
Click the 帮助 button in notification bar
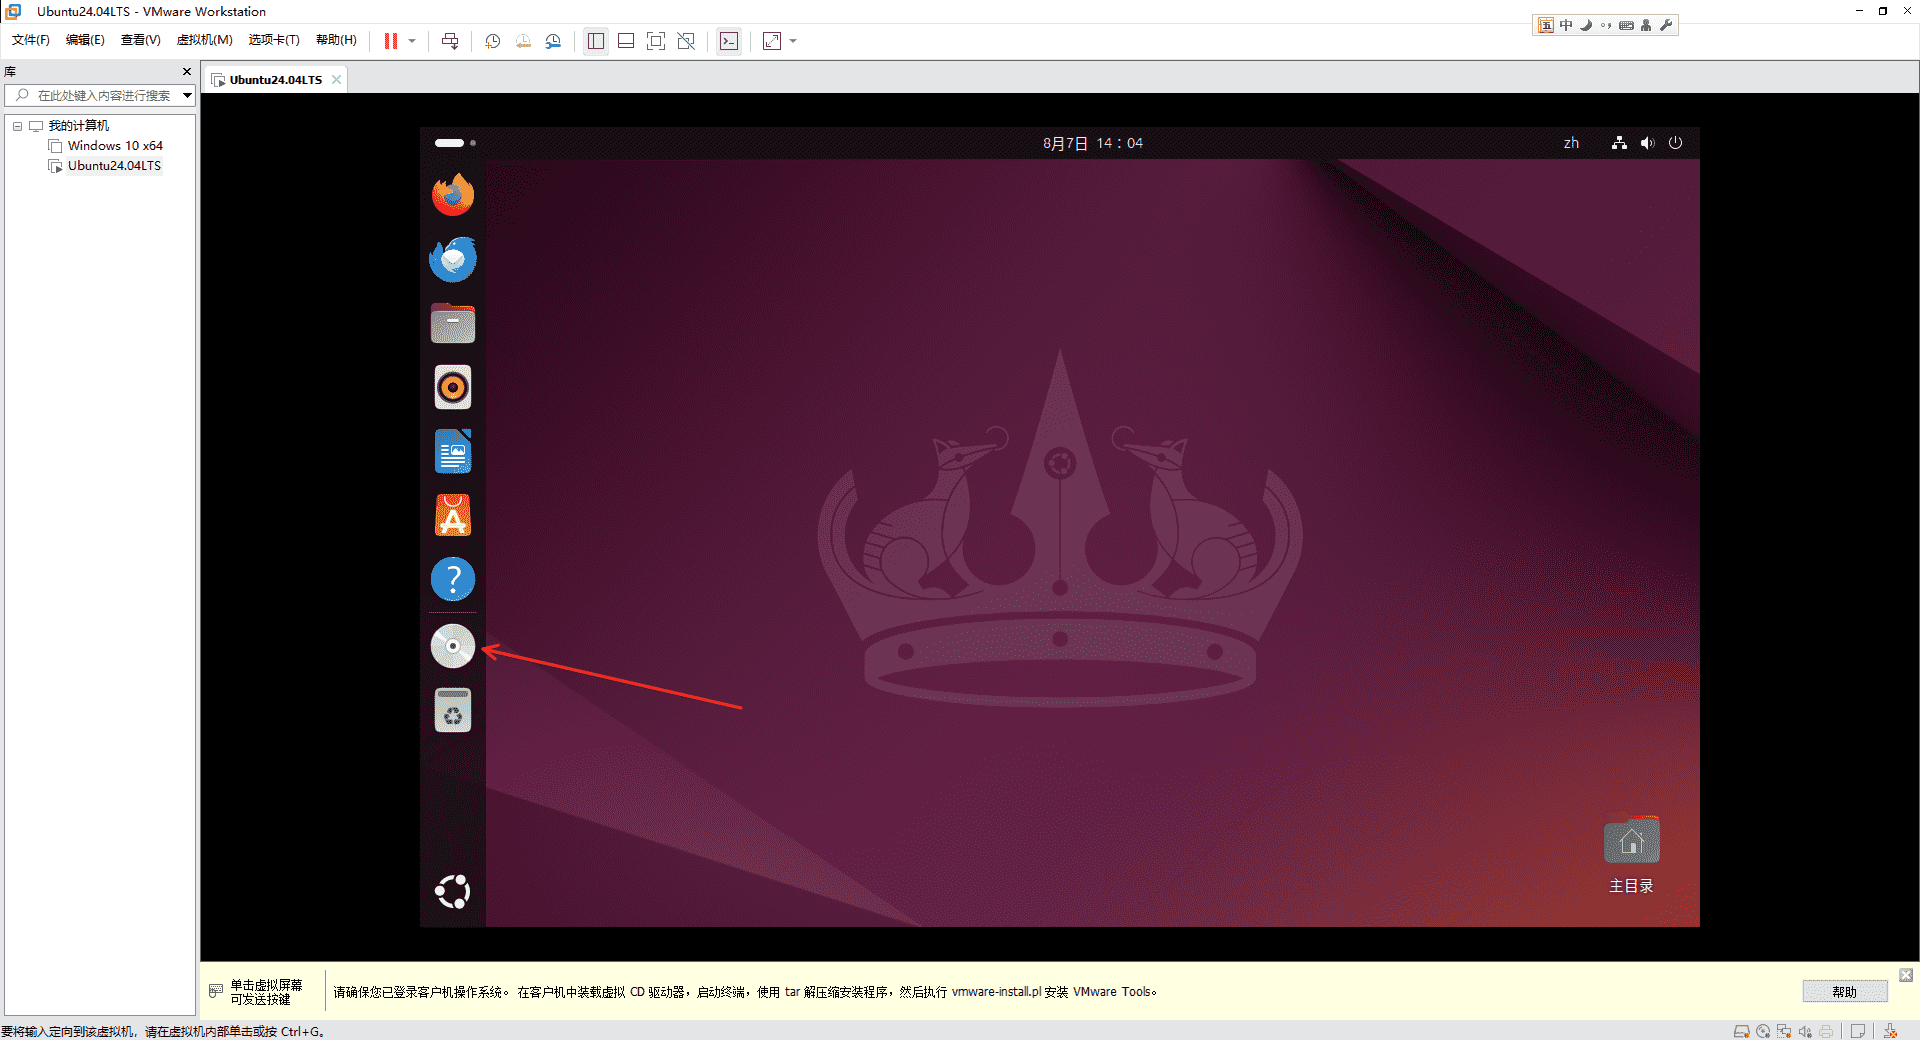tap(1844, 992)
